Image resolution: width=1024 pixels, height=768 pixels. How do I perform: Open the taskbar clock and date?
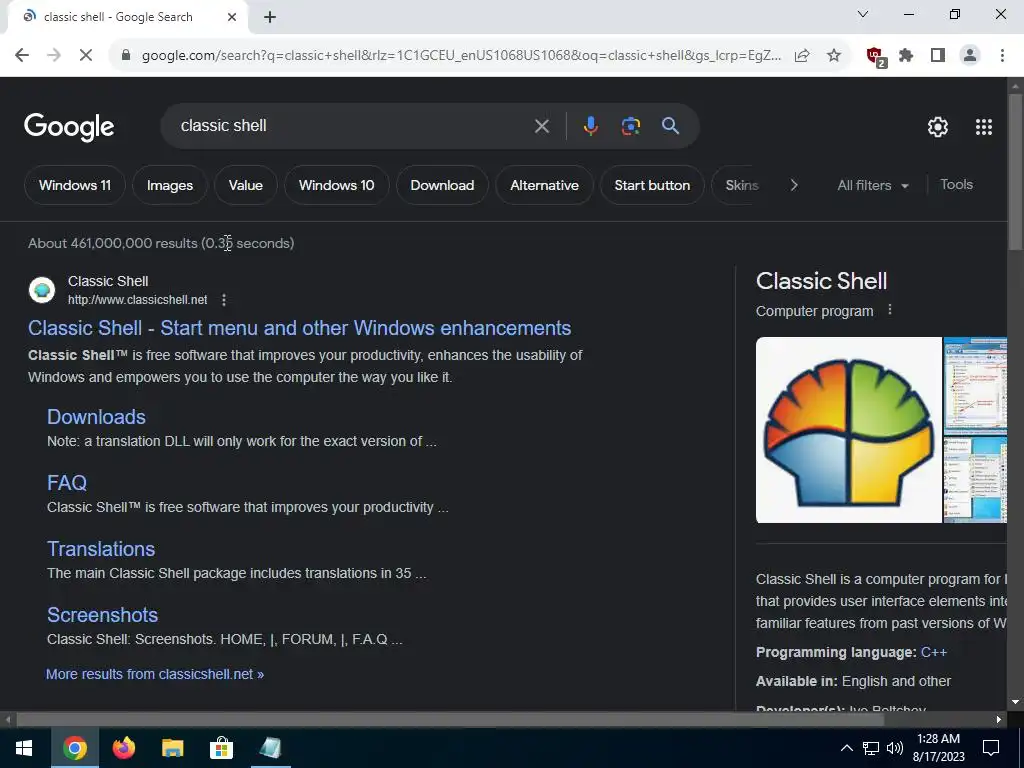938,748
